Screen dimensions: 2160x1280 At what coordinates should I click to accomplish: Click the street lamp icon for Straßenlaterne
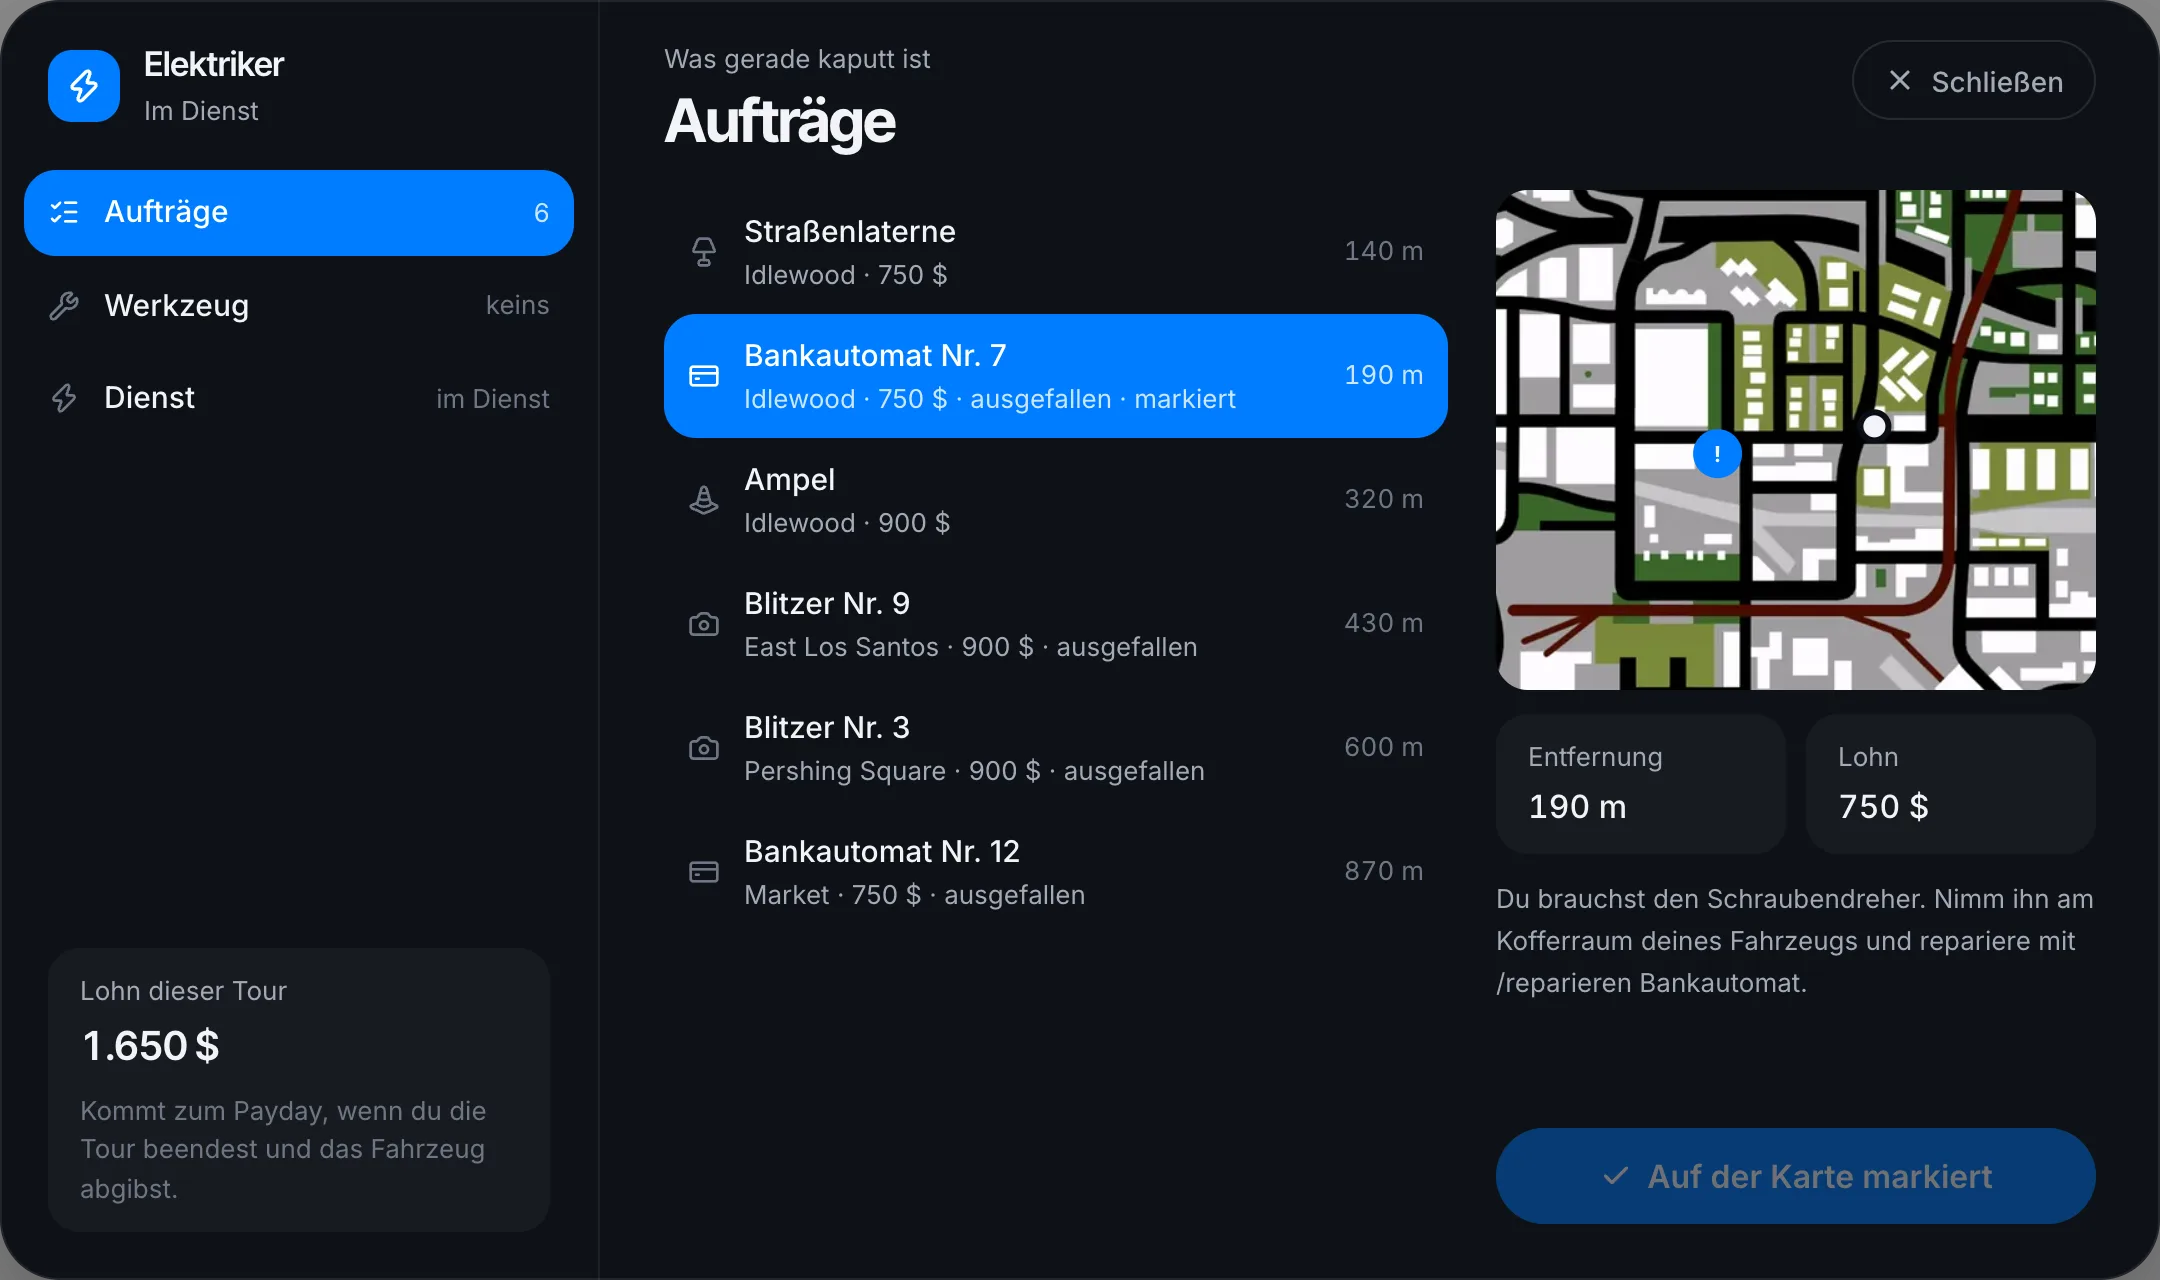coord(704,252)
